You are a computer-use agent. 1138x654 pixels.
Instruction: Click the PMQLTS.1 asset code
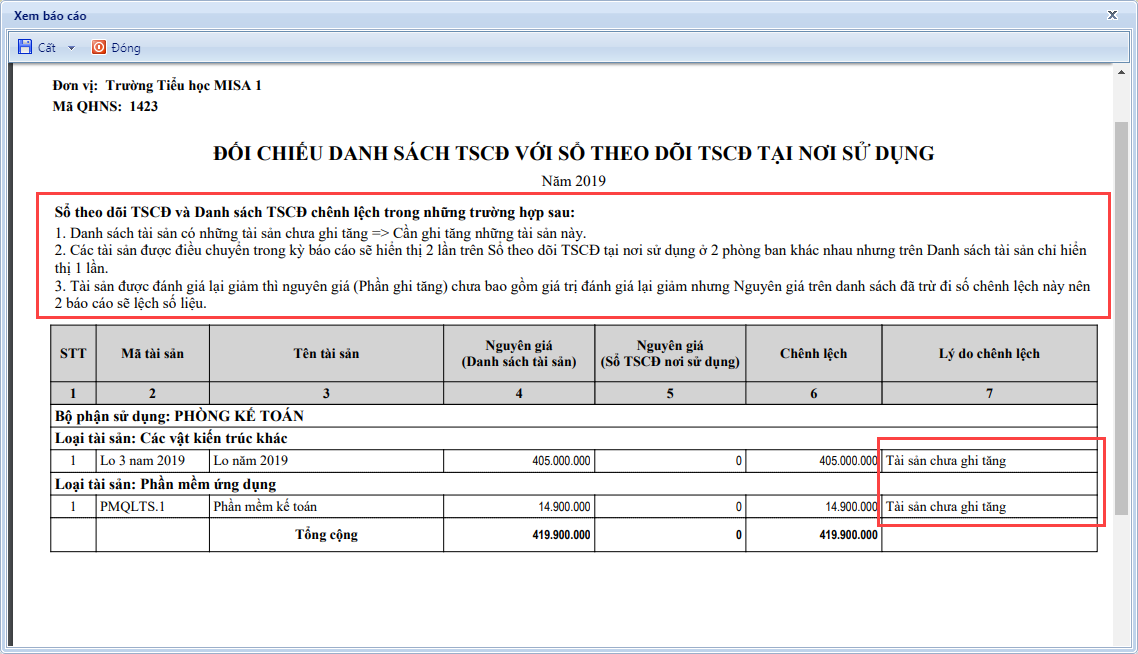pyautogui.click(x=132, y=507)
